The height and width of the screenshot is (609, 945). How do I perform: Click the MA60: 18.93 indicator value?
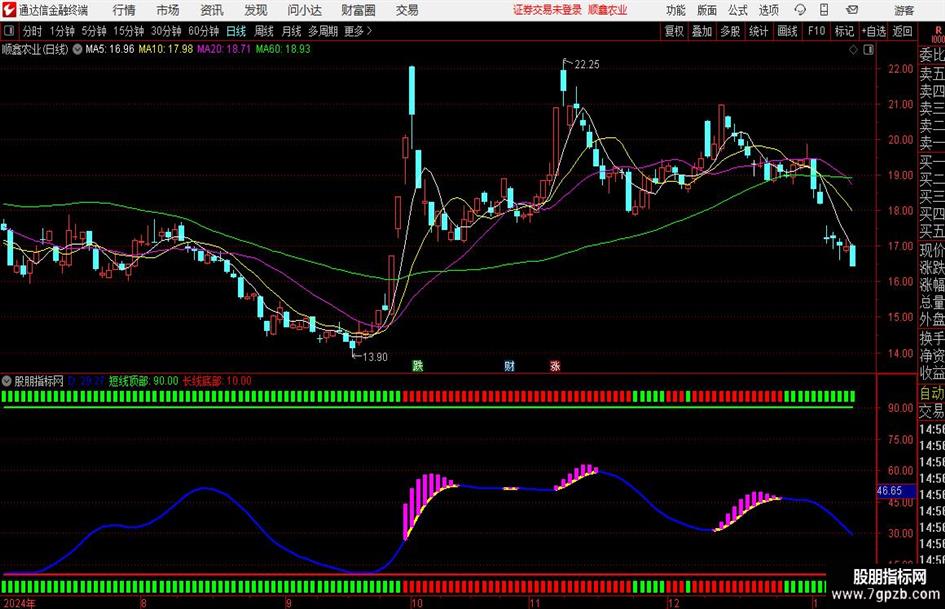point(283,49)
